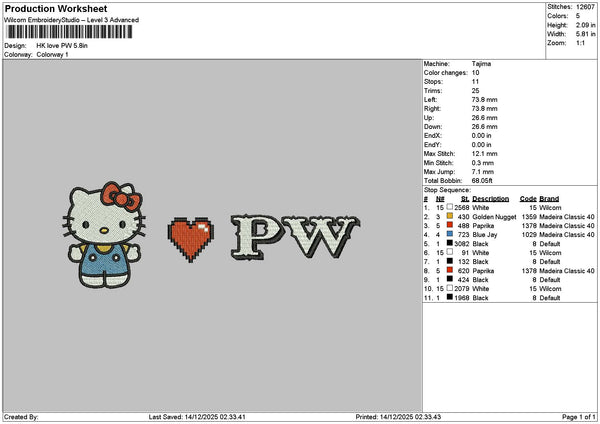Click the Brand column header
This screenshot has width=600, height=424.
tap(549, 199)
